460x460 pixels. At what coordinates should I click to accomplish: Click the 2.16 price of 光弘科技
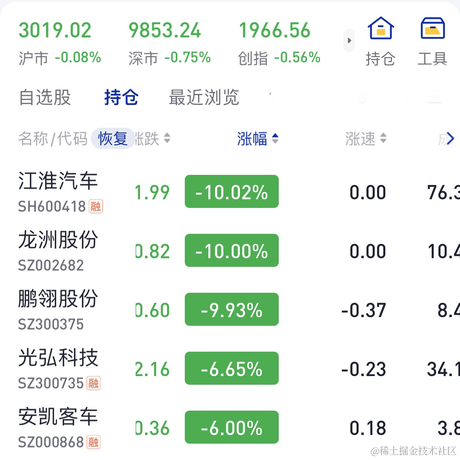pyautogui.click(x=152, y=369)
